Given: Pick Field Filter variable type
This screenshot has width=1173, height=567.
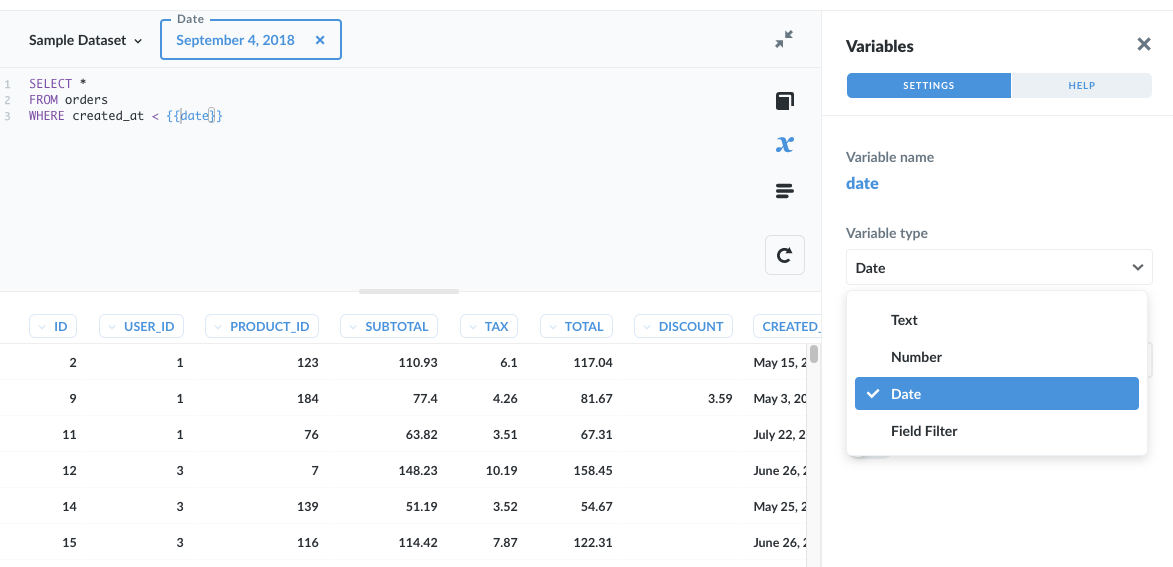Looking at the screenshot, I should point(924,431).
